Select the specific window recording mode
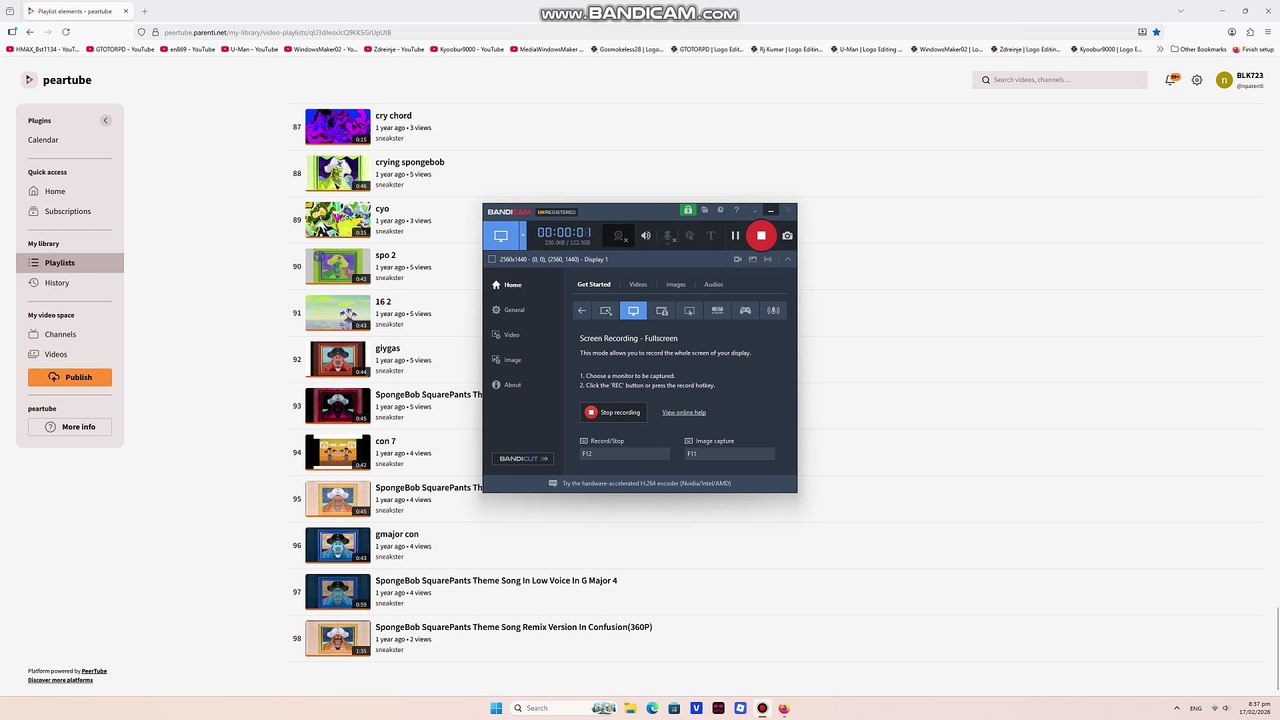 (661, 311)
